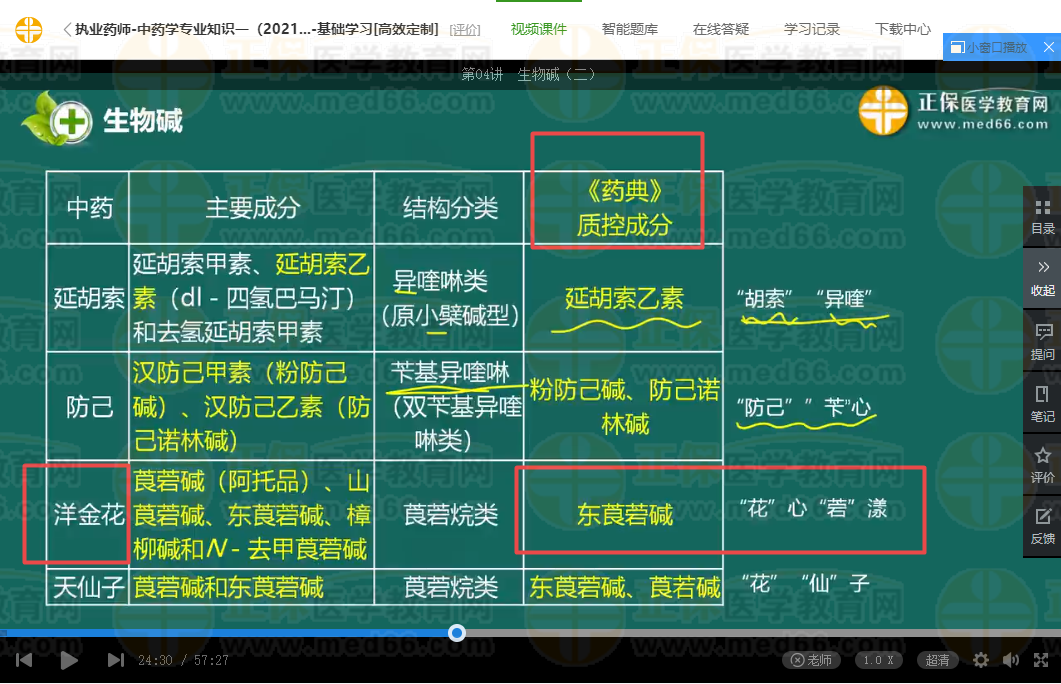Screen dimensions: 1061x684
Task: Mute the video volume
Action: coord(1011,660)
